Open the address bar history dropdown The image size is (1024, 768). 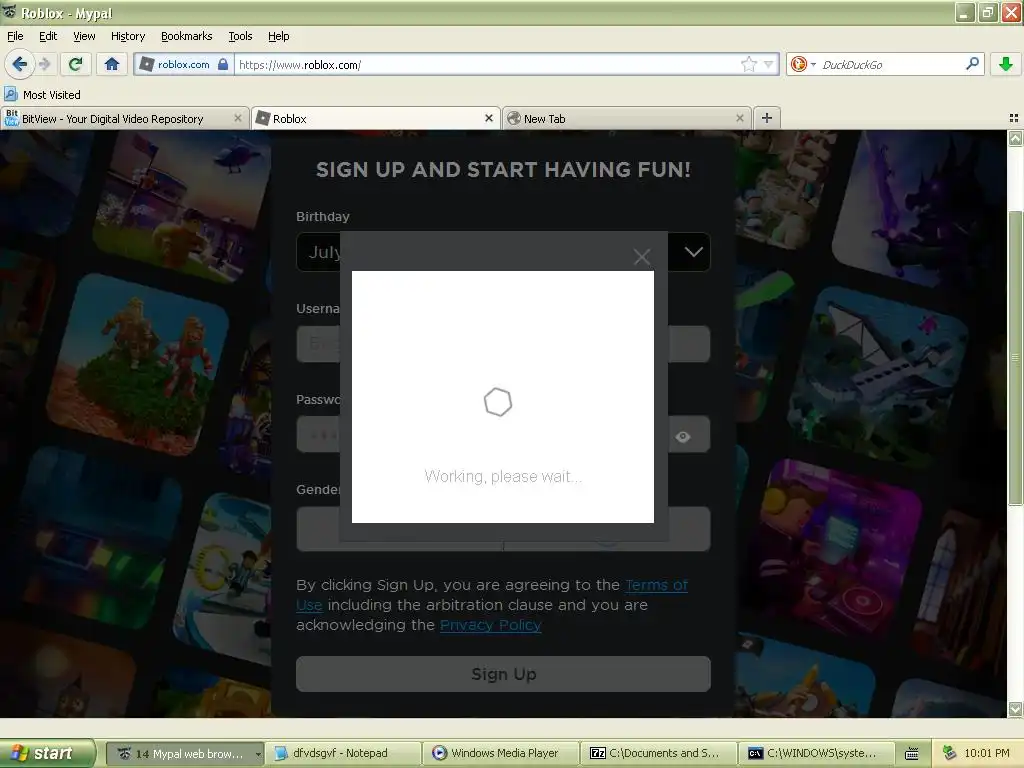(769, 64)
